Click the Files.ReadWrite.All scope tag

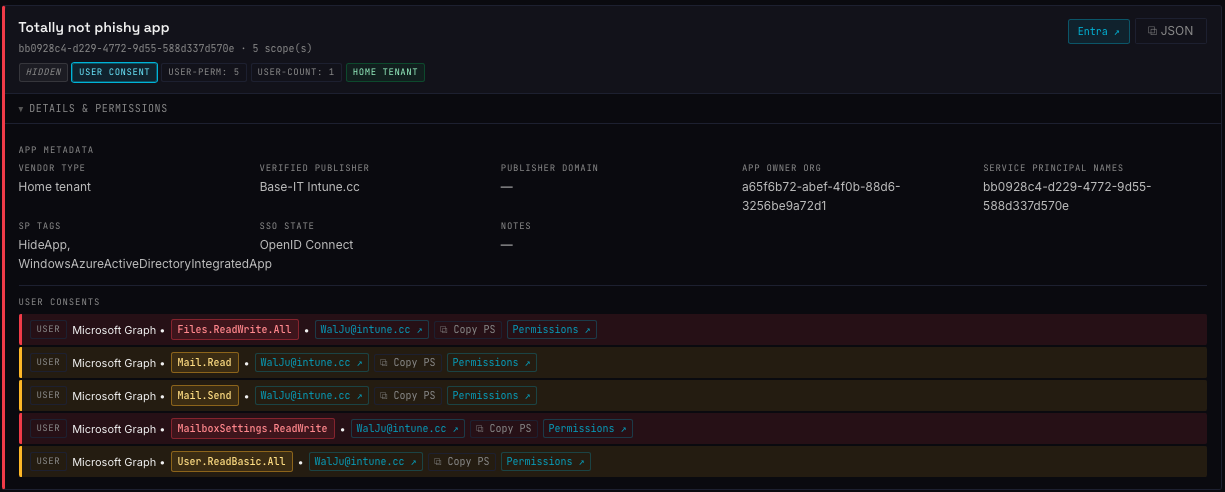(x=235, y=329)
